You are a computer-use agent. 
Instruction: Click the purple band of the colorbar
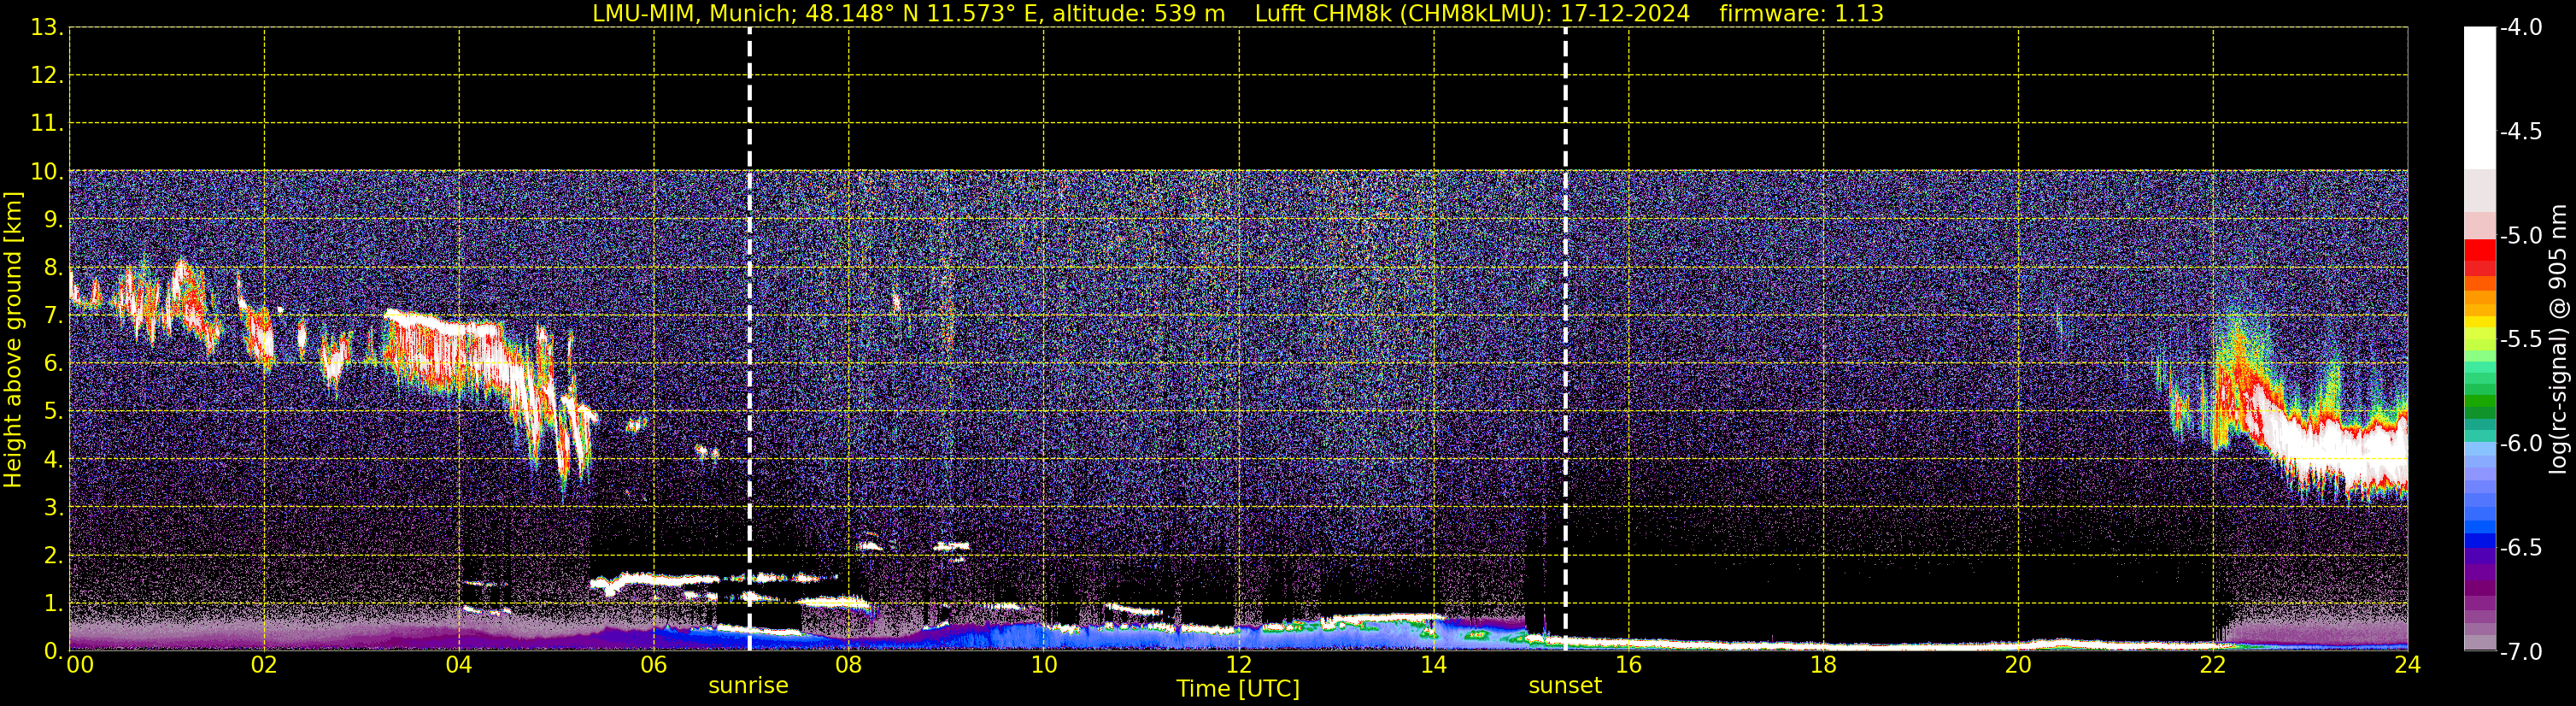pyautogui.click(x=2480, y=572)
